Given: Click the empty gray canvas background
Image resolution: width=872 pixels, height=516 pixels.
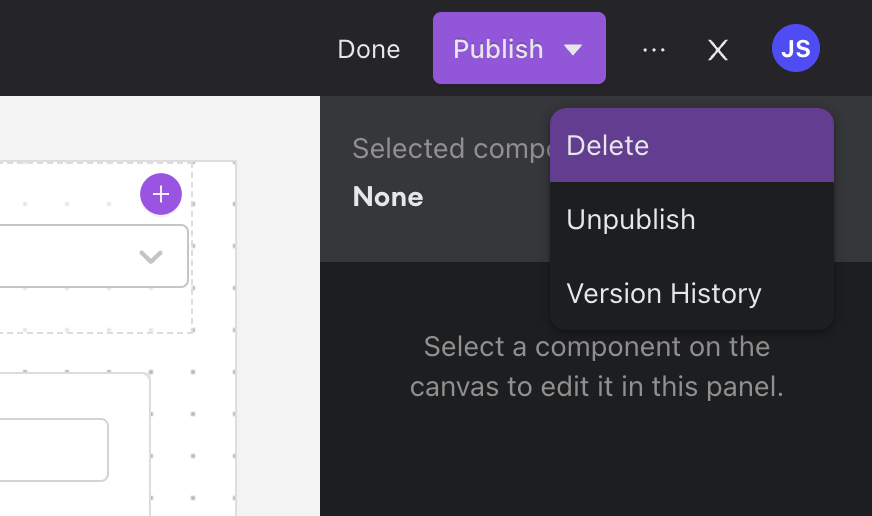Looking at the screenshot, I should click(x=278, y=300).
